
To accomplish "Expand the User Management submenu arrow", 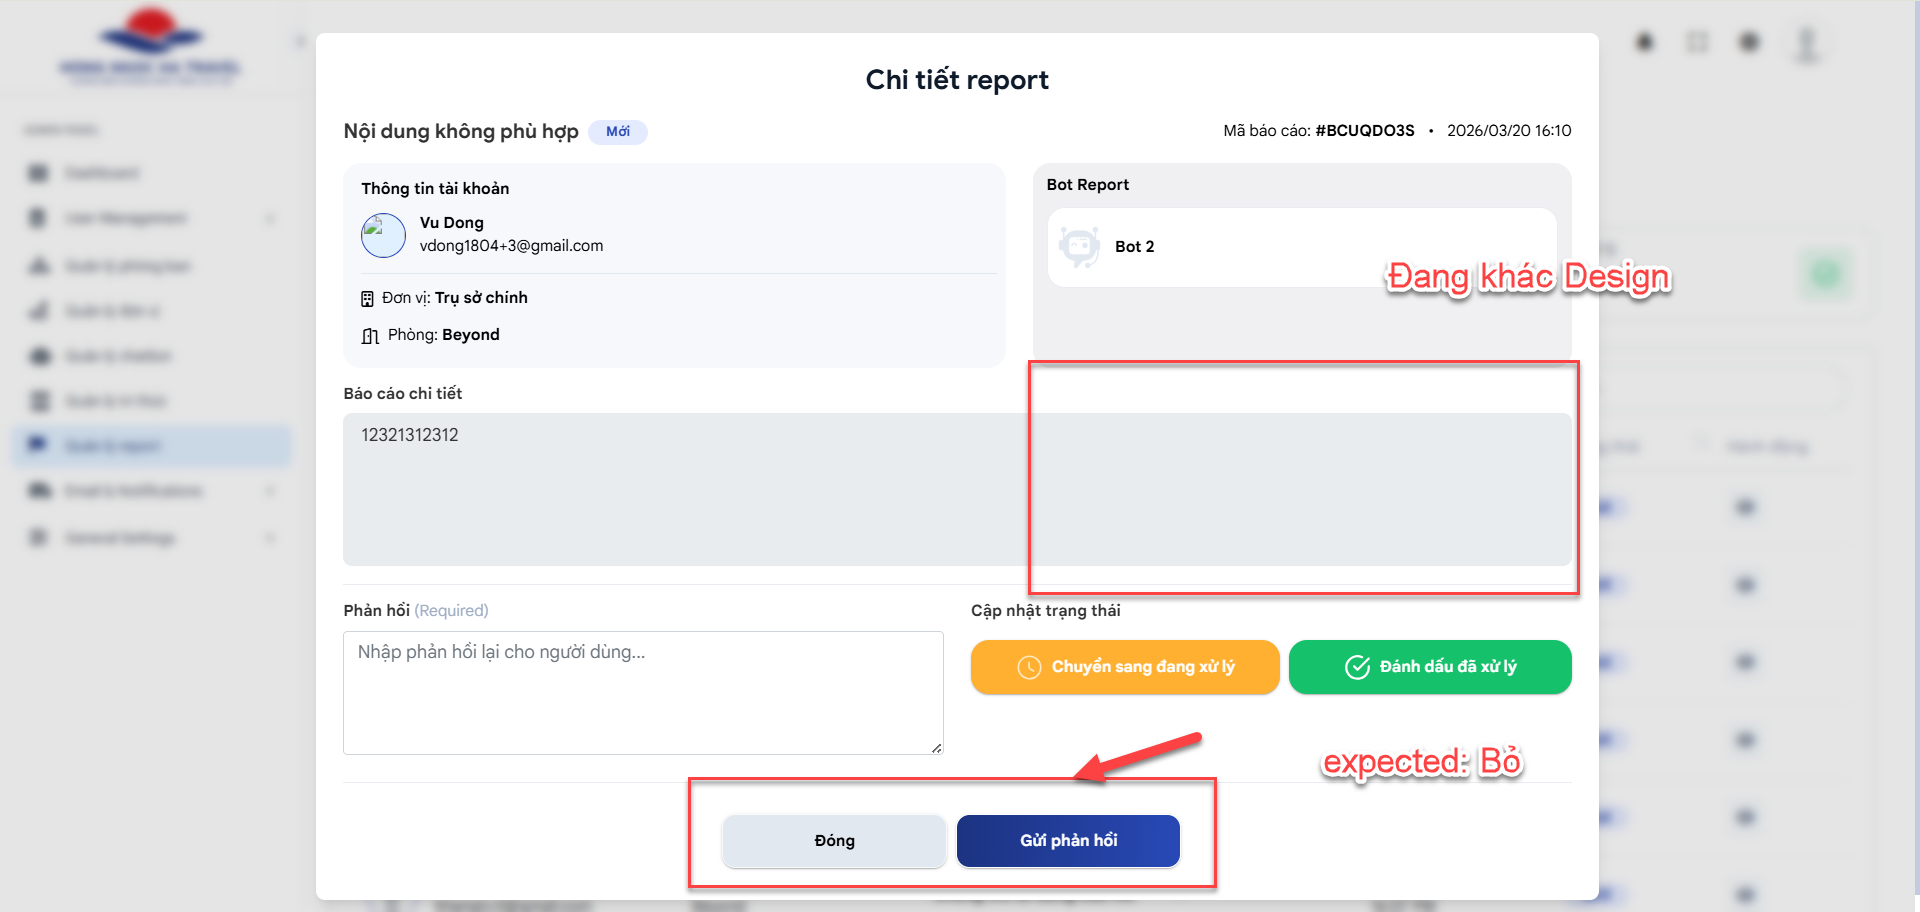I will click(270, 218).
